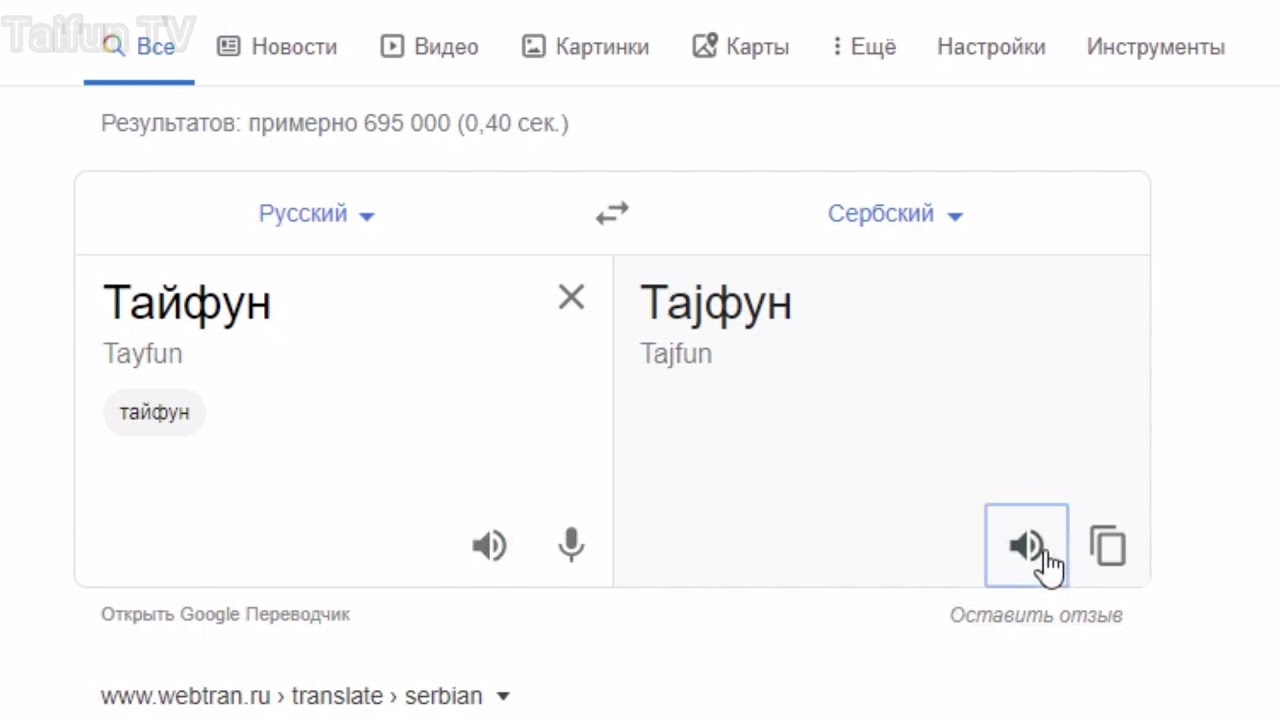
Task: Open the Сербский target language dropdown
Action: [894, 214]
